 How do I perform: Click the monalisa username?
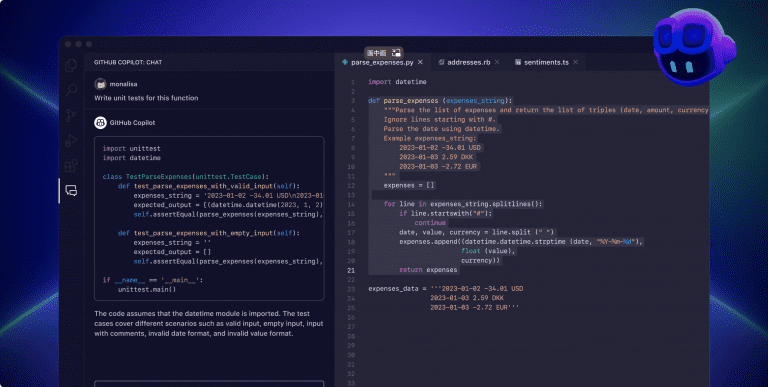(x=123, y=84)
